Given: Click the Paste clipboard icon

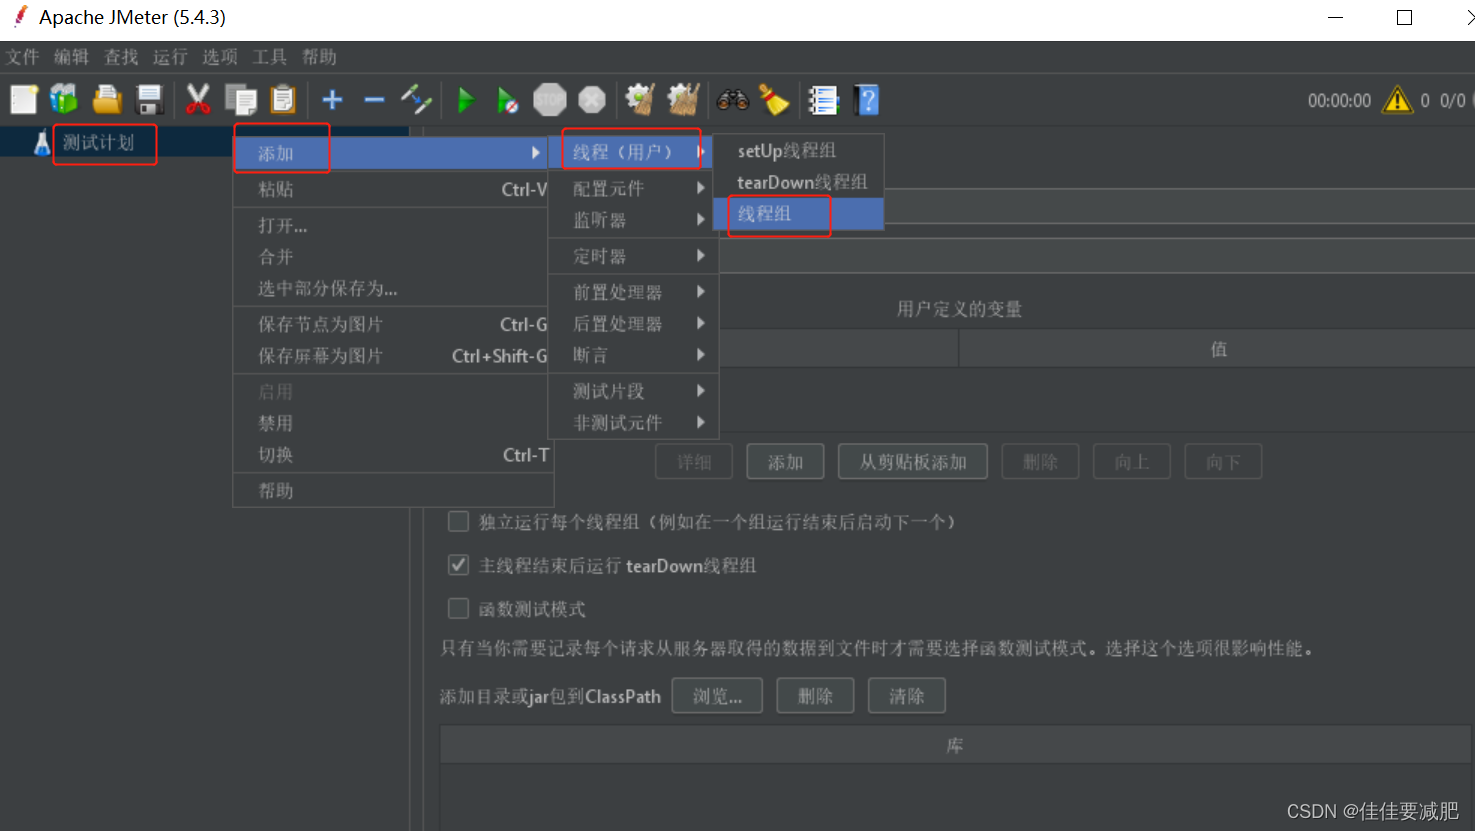Looking at the screenshot, I should coord(283,100).
